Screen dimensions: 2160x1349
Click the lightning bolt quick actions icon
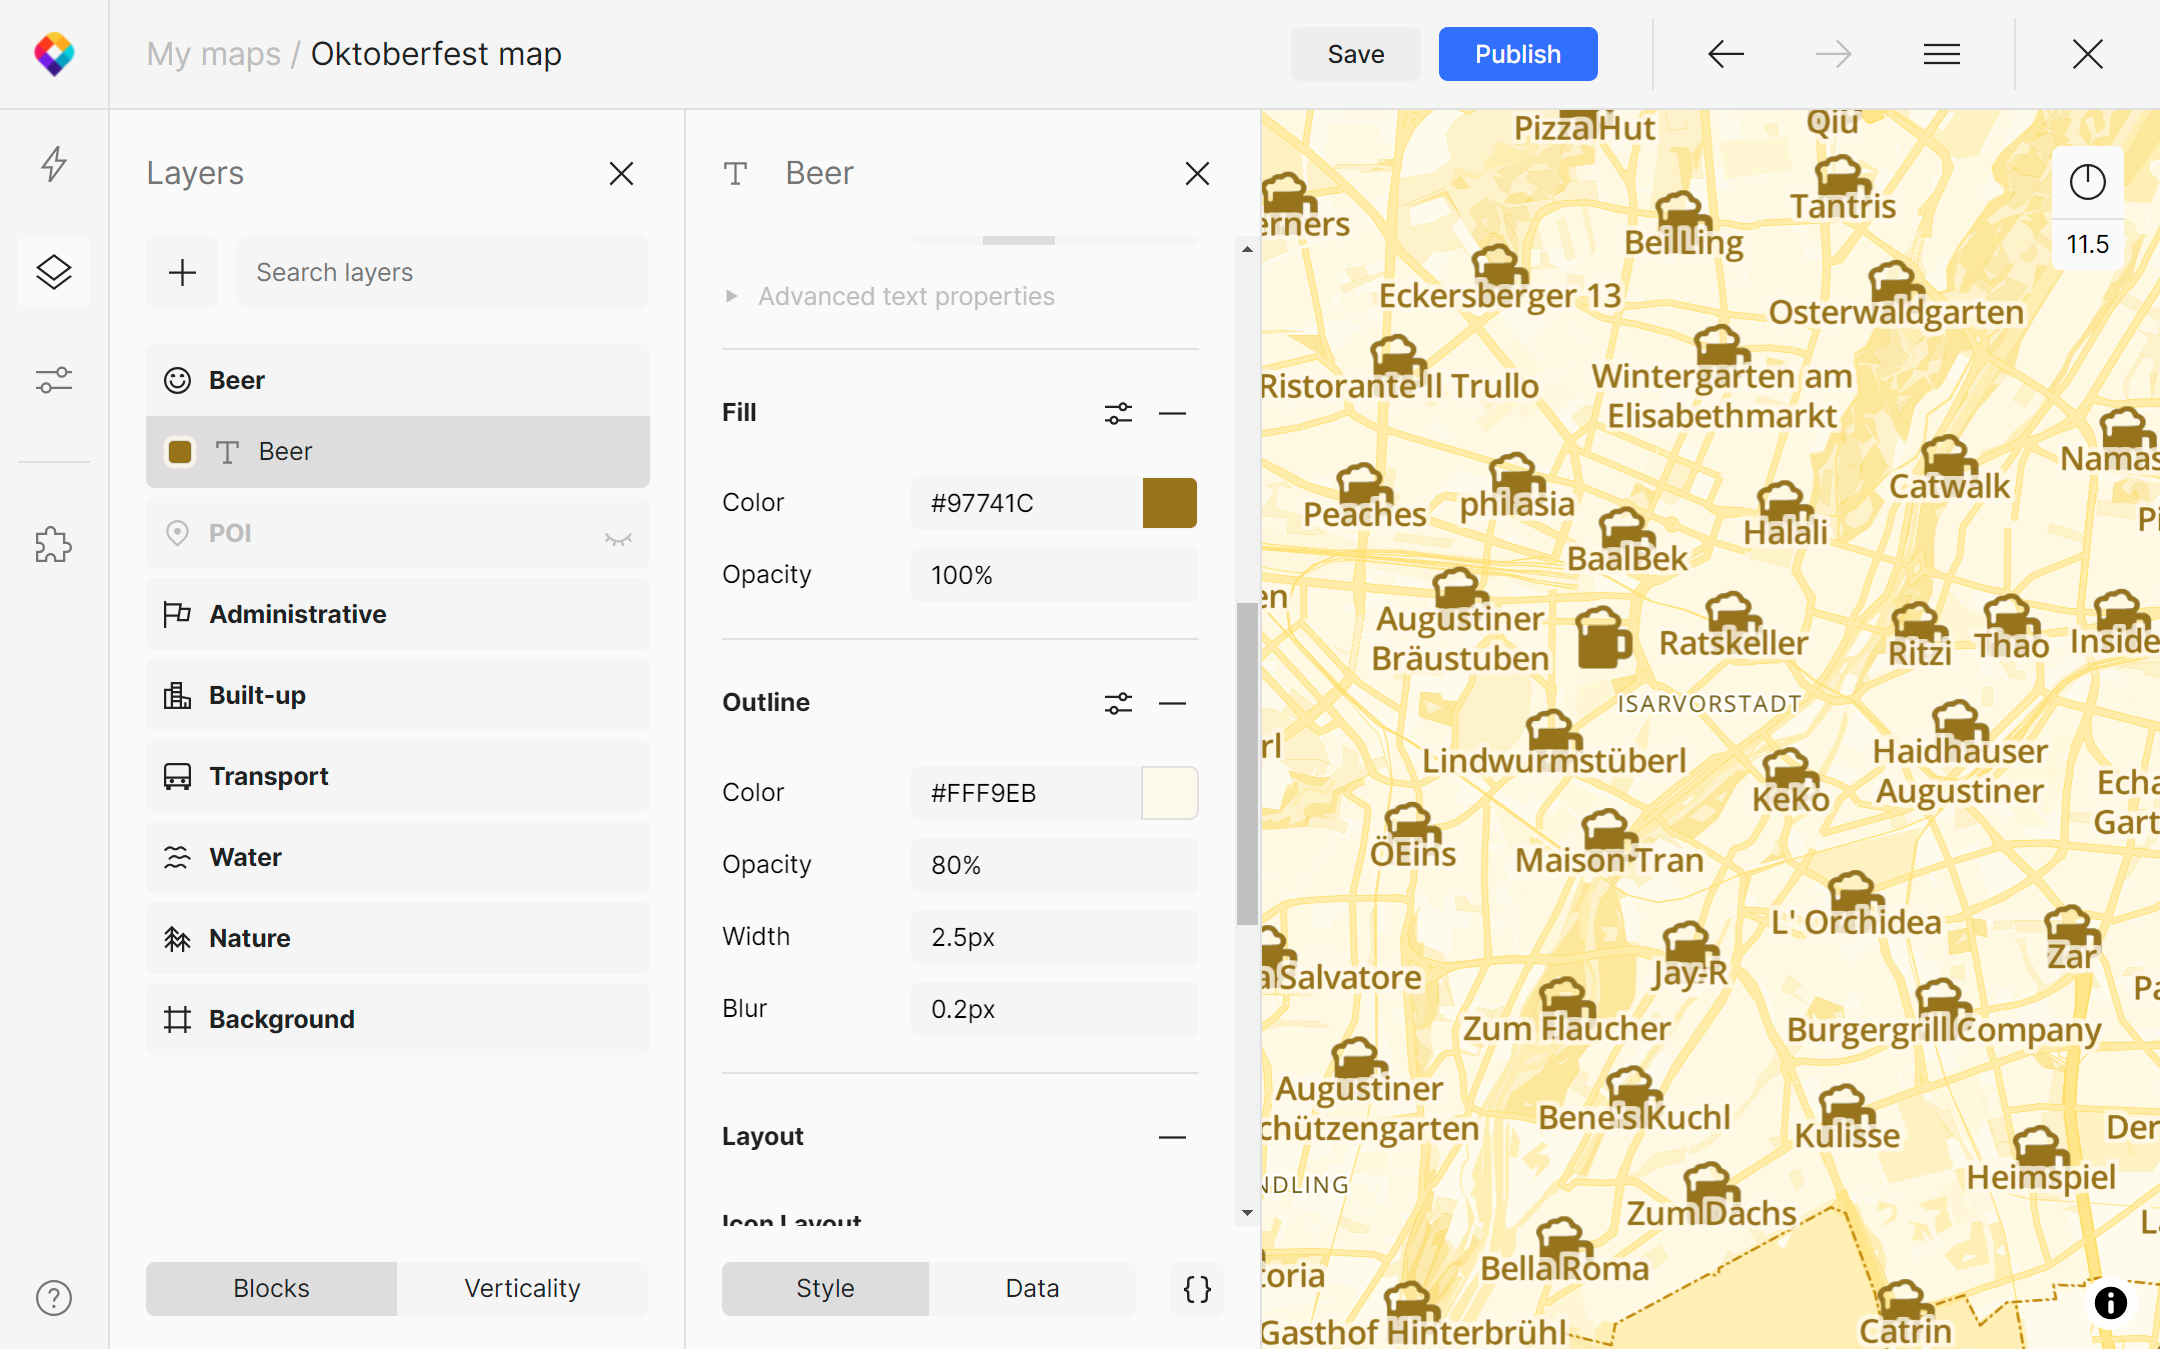[x=54, y=164]
